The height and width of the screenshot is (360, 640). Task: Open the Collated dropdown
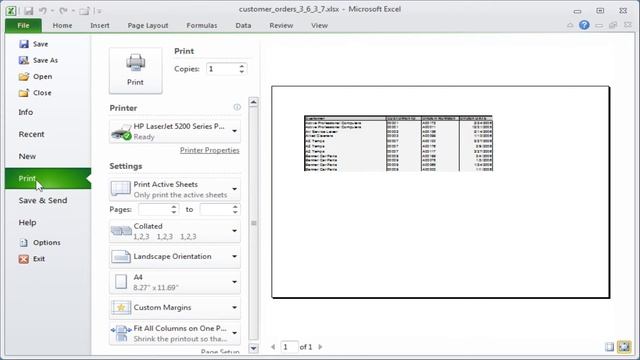pos(175,231)
